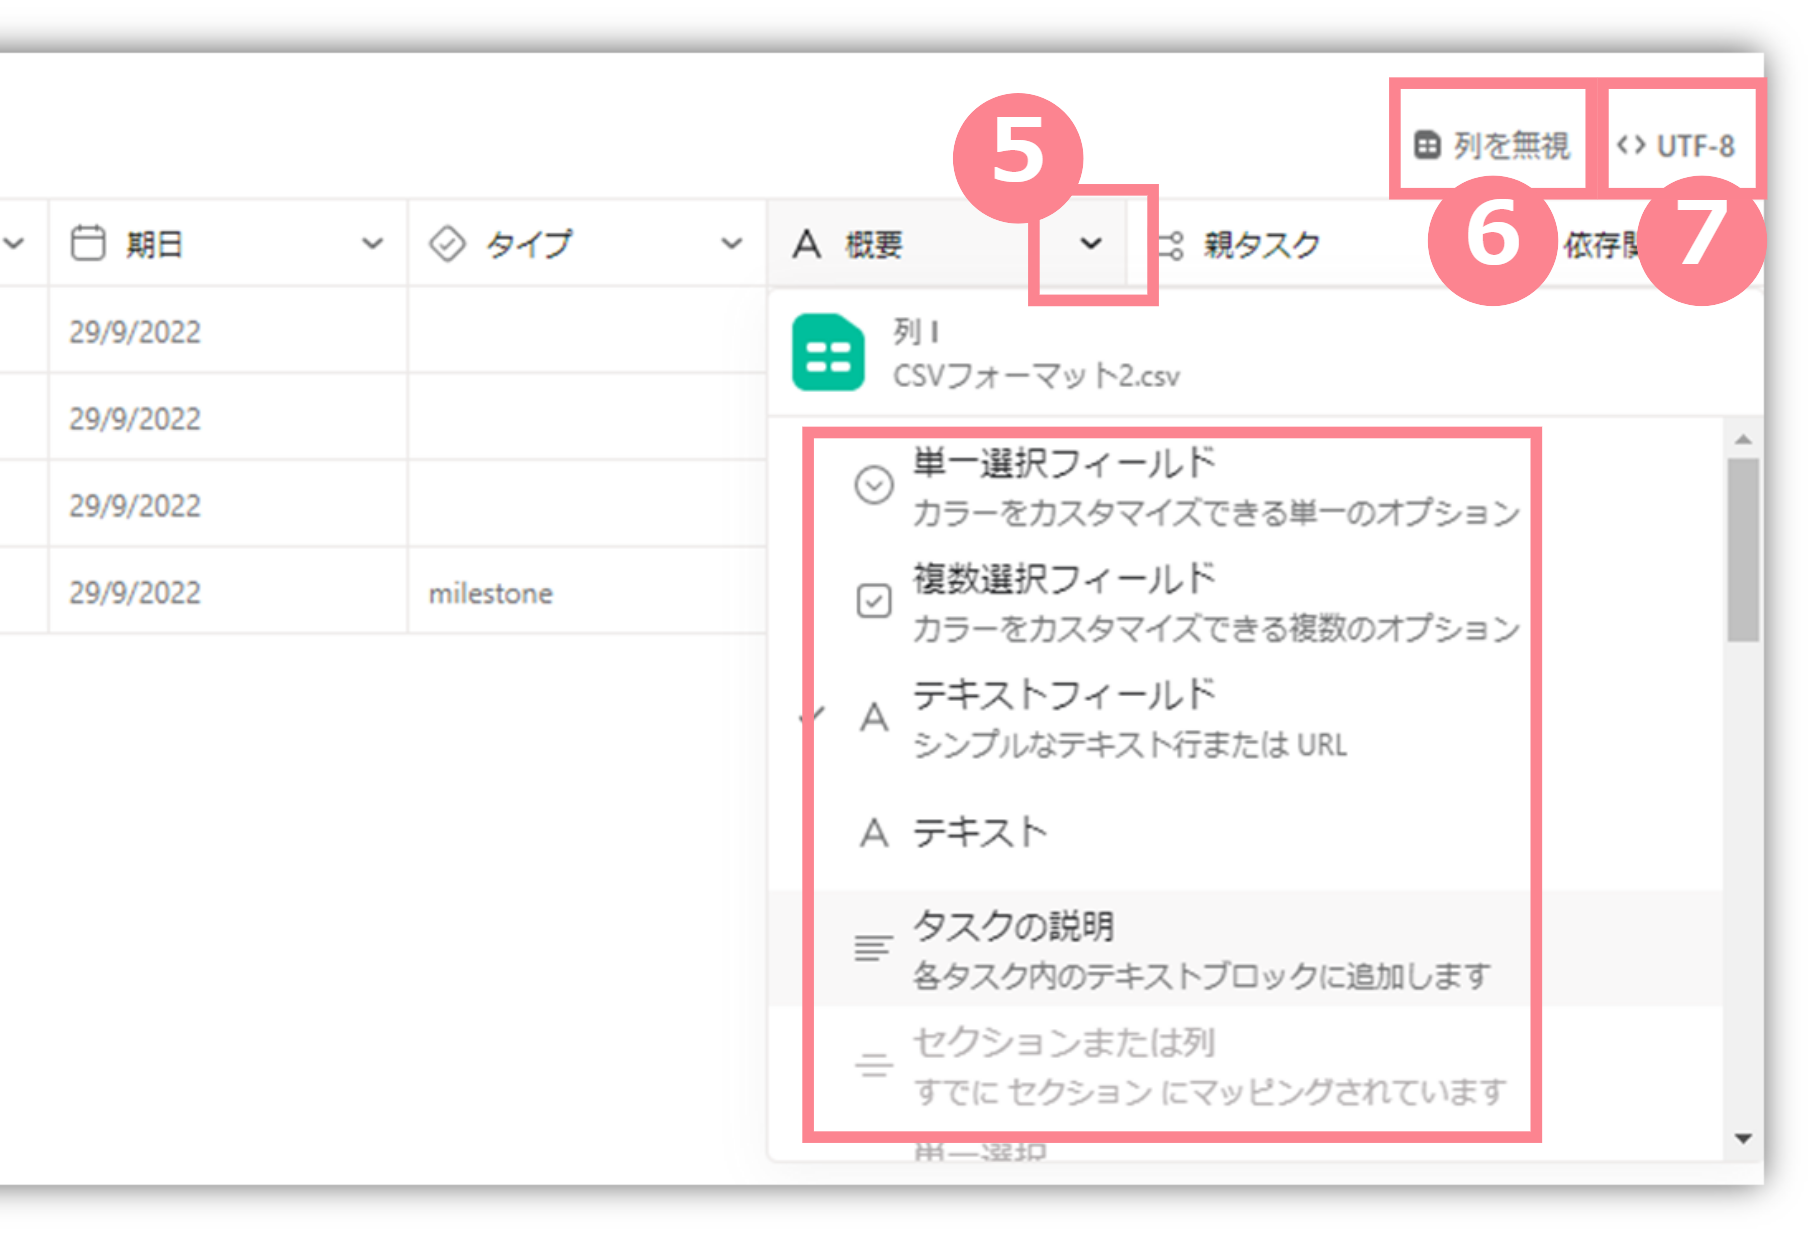Click the subtask icon beside 親タスク
Viewport: 1817px width, 1237px height.
tap(1170, 245)
